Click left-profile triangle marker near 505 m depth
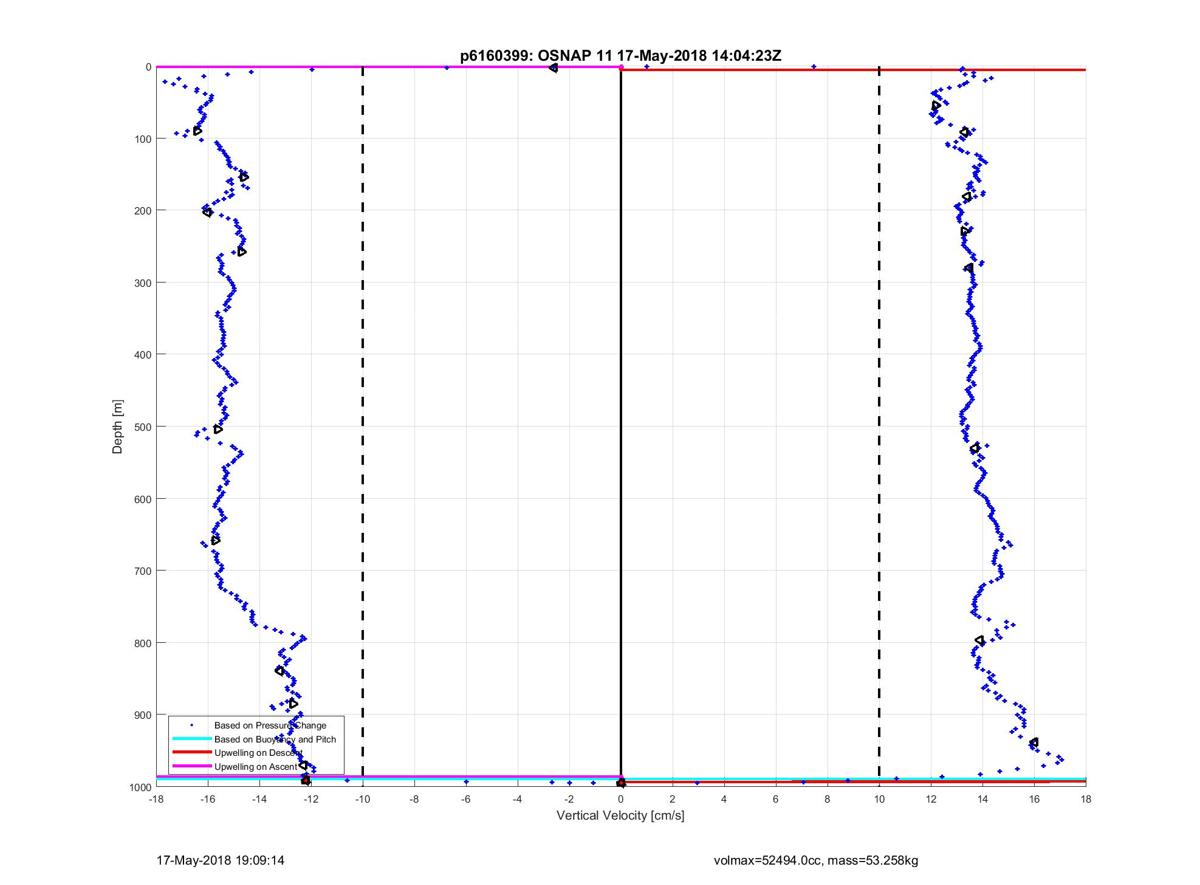Screen dimensions: 1200x885 (218, 429)
